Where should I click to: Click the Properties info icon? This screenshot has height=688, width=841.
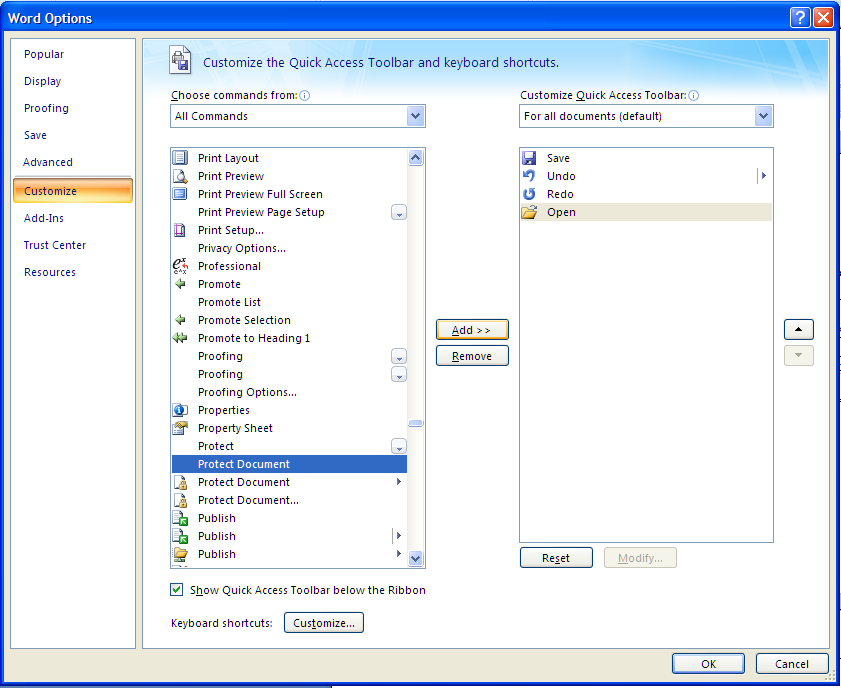pyautogui.click(x=180, y=410)
